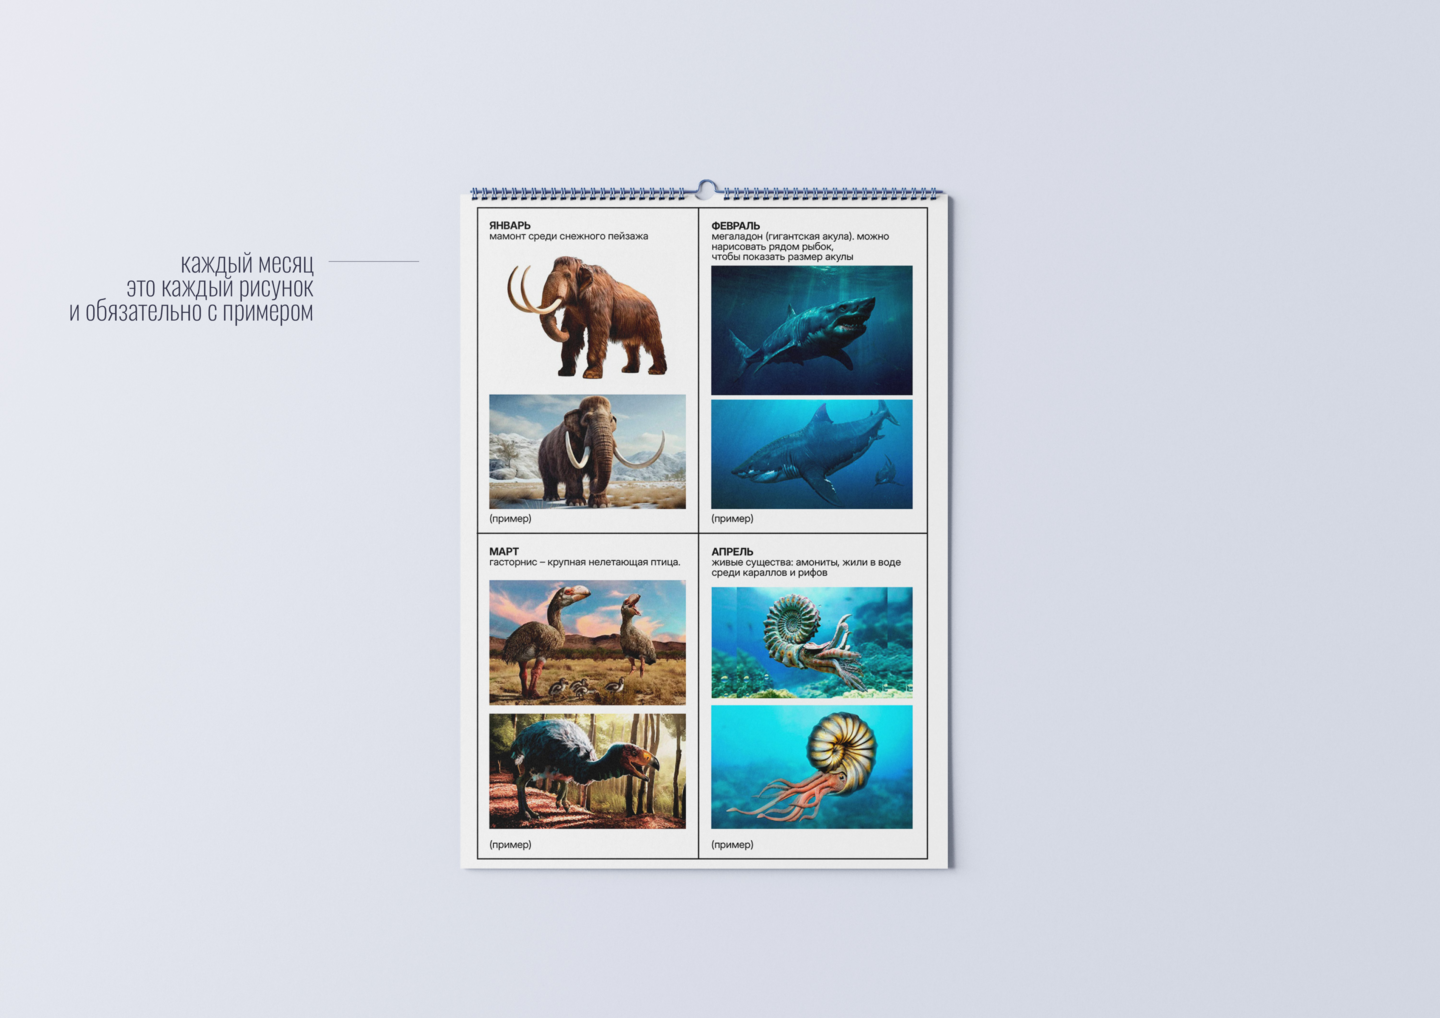Select the mammoth in snowy landscape image
Image resolution: width=1440 pixels, height=1018 pixels.
587,451
